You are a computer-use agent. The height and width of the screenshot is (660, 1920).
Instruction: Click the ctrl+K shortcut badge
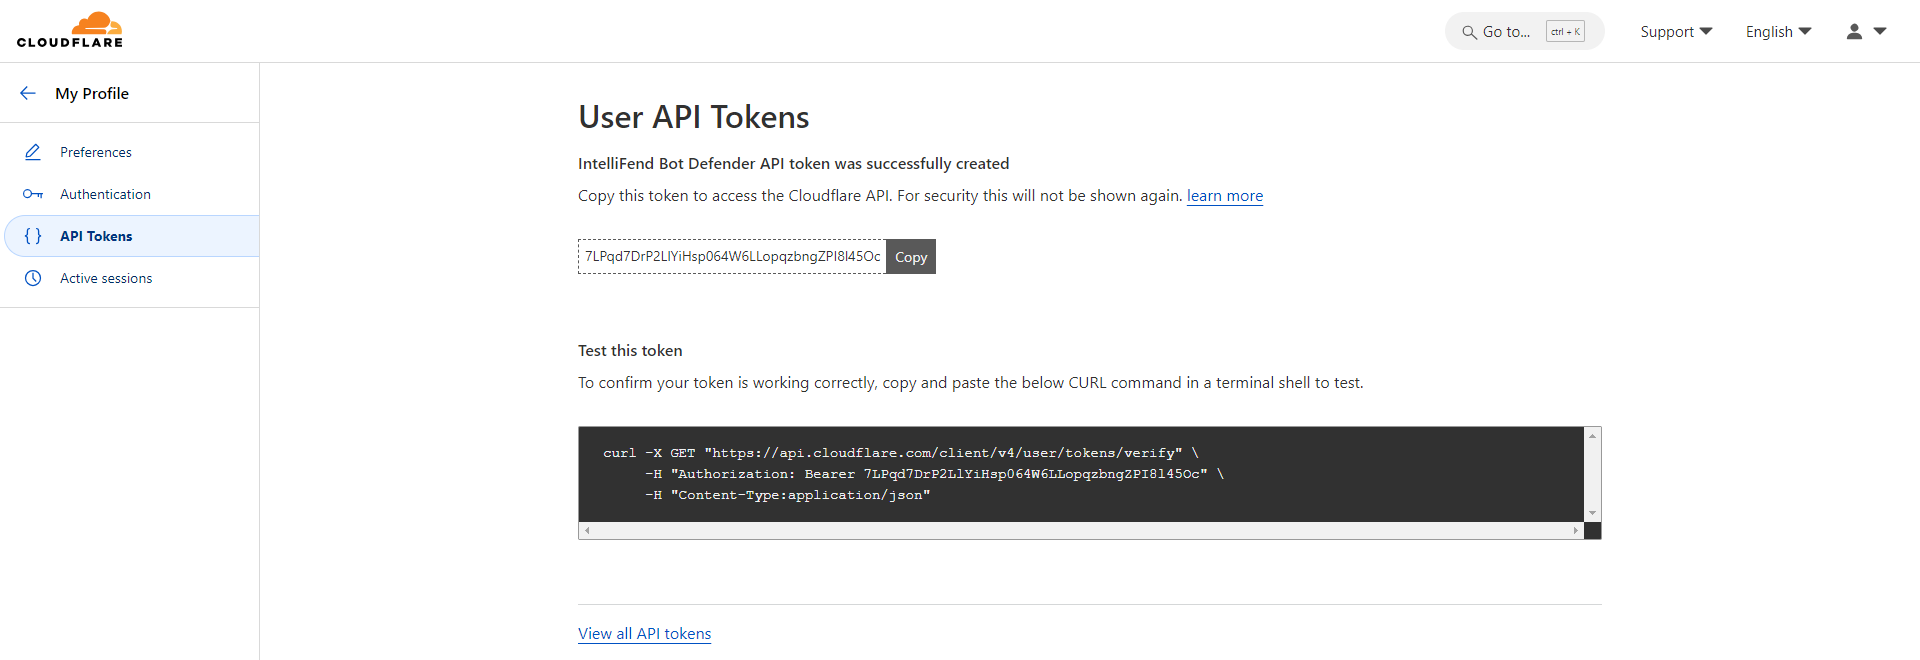[1565, 32]
